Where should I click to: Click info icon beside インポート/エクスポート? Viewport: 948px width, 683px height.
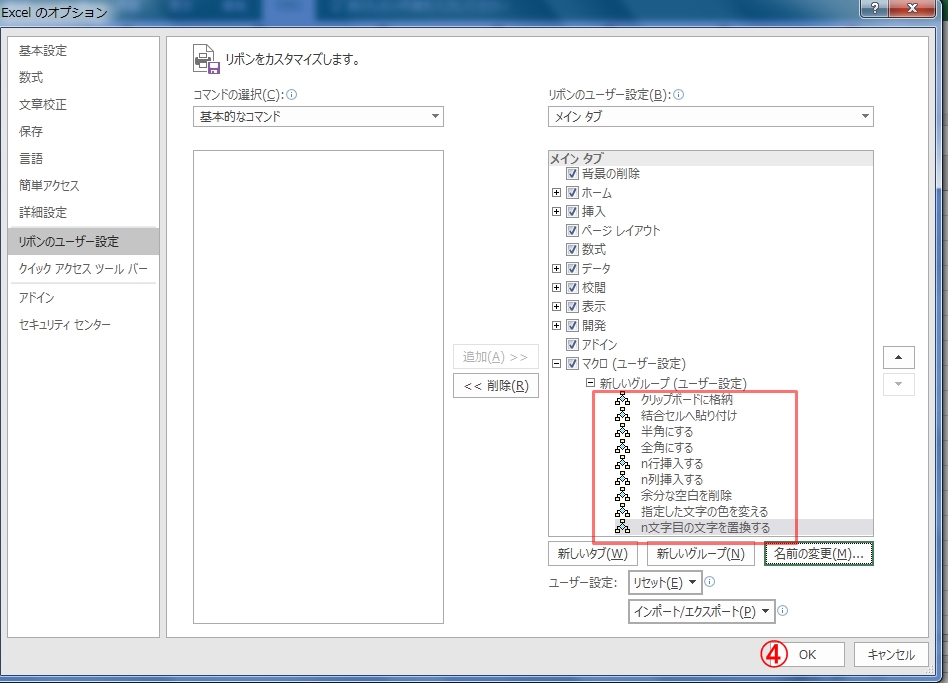pos(782,610)
